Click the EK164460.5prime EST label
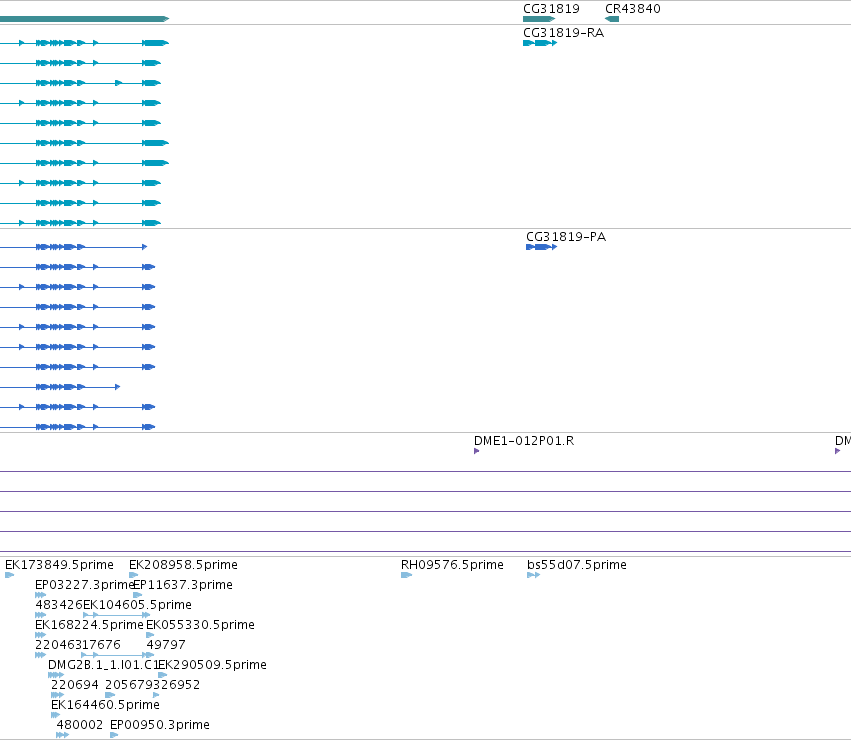Screen dimensions: 851x740 pyautogui.click(x=105, y=705)
